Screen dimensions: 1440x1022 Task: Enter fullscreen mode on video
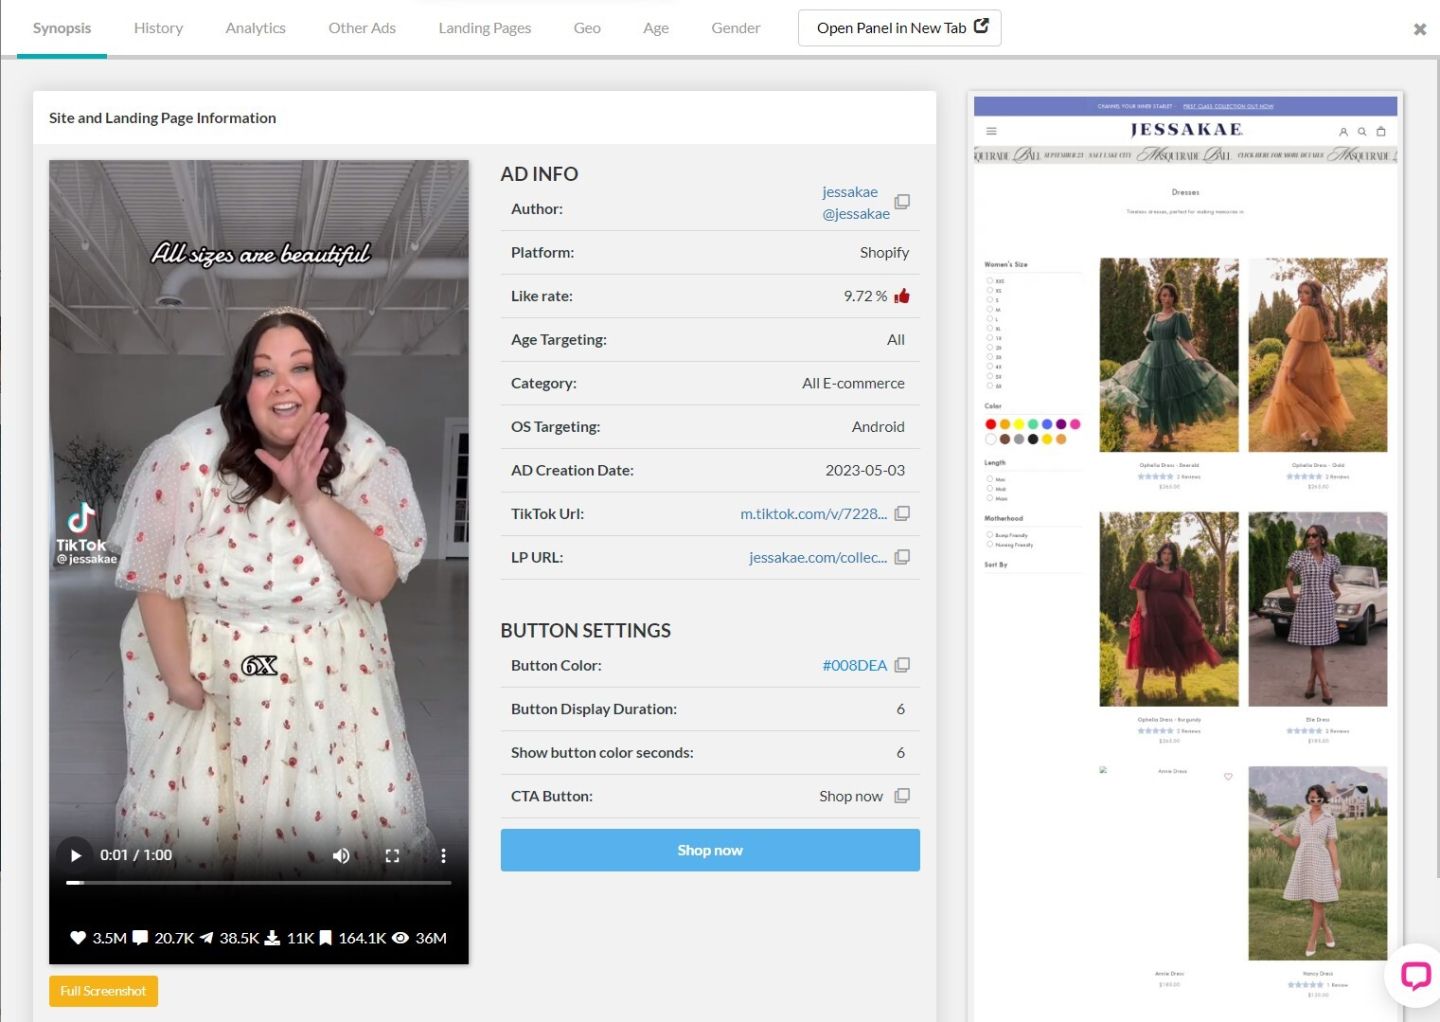point(392,855)
